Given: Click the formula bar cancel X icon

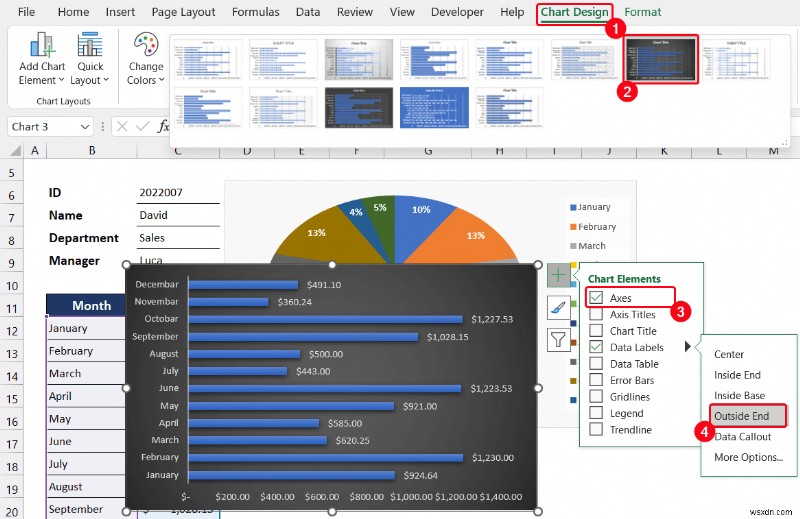Looking at the screenshot, I should [122, 126].
